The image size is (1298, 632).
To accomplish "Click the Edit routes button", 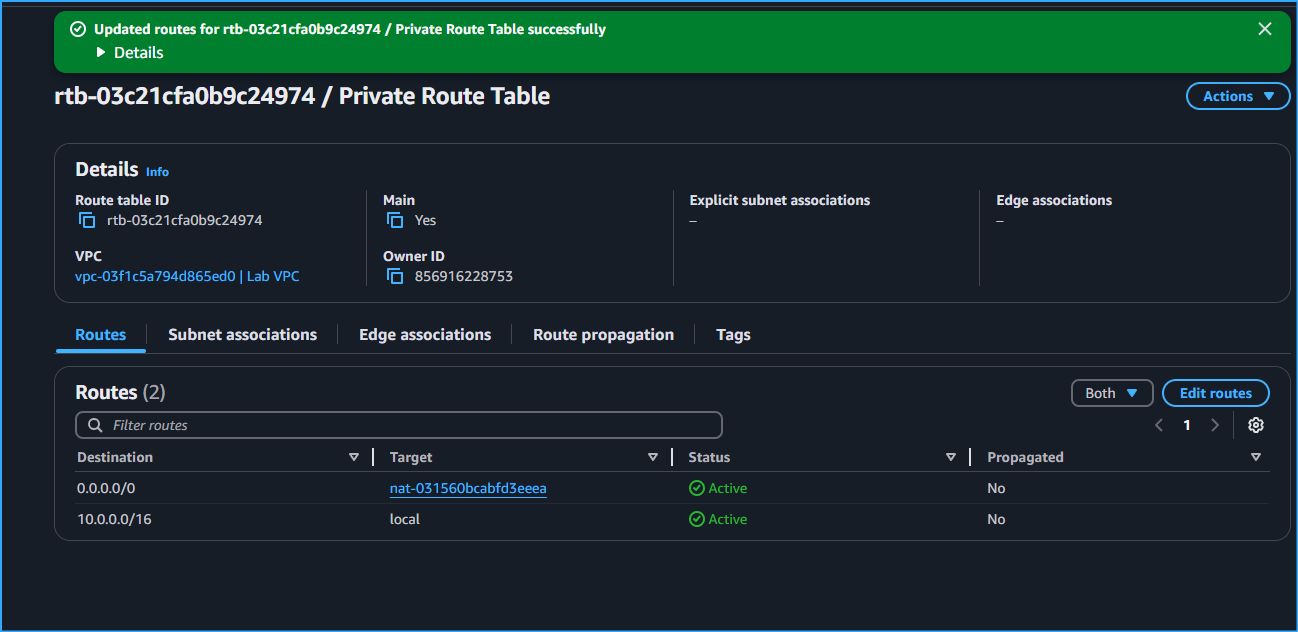I will (1215, 392).
